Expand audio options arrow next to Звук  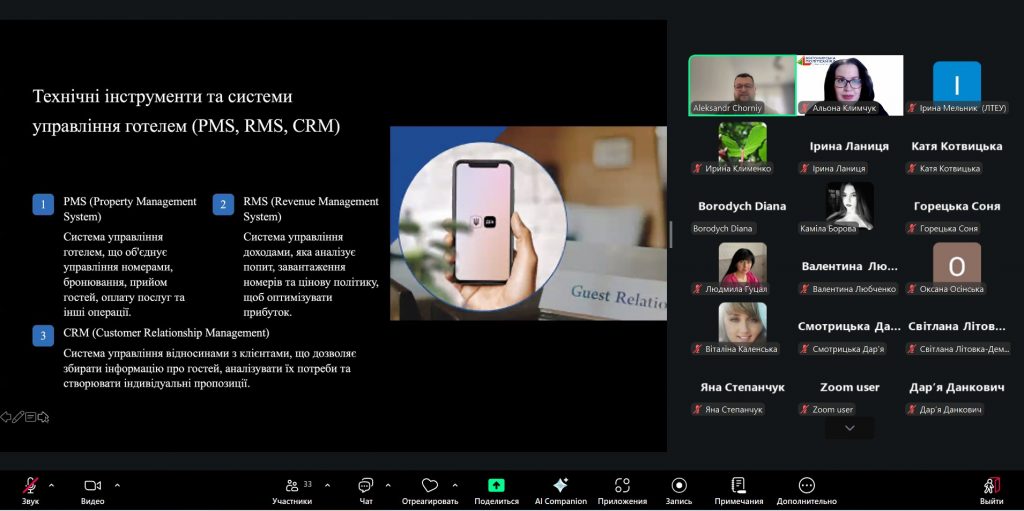pyautogui.click(x=52, y=485)
